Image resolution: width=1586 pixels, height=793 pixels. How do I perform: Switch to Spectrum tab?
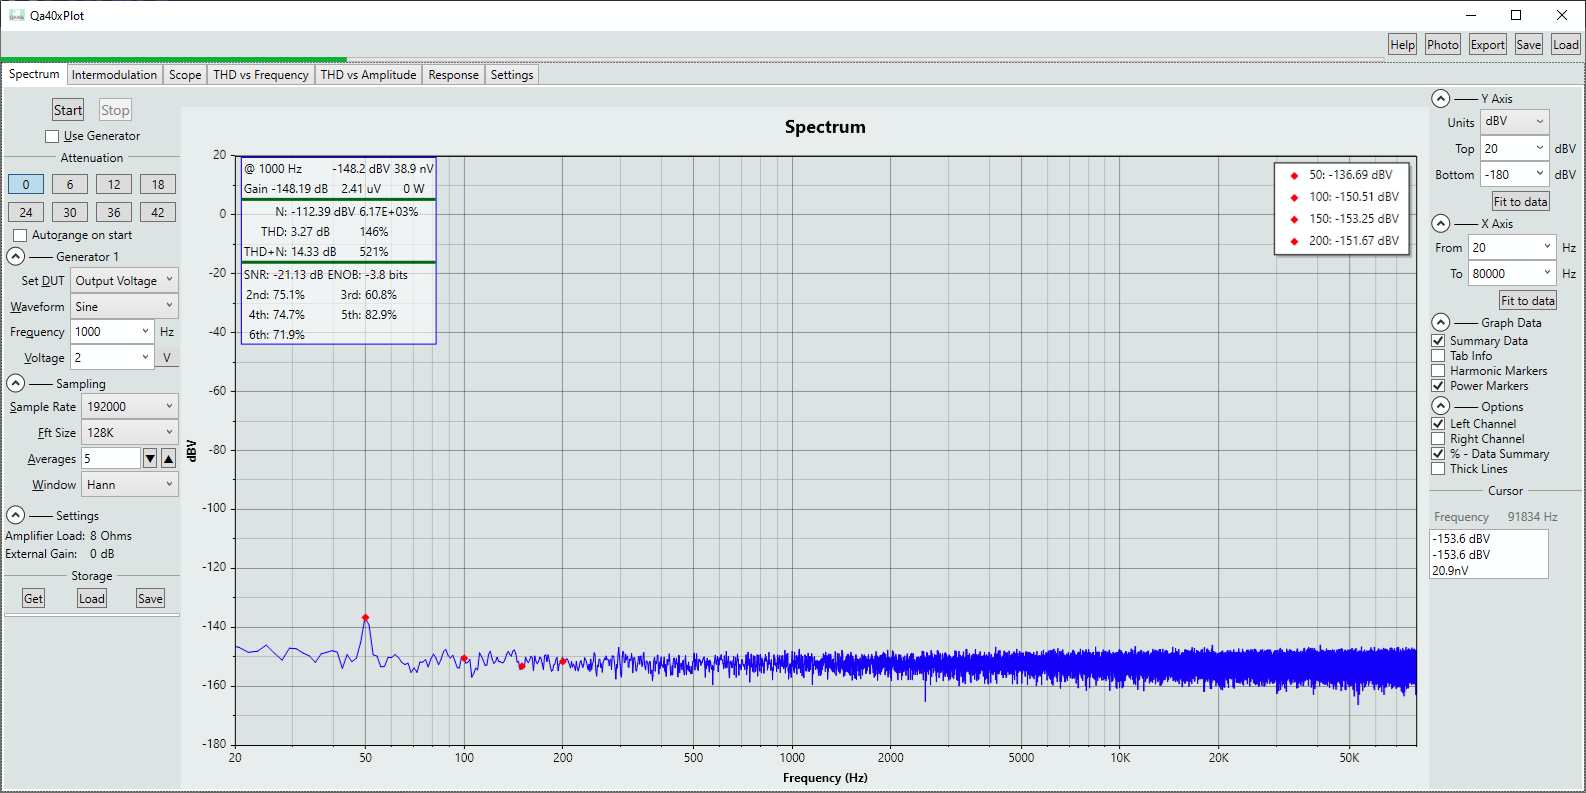tap(34, 74)
